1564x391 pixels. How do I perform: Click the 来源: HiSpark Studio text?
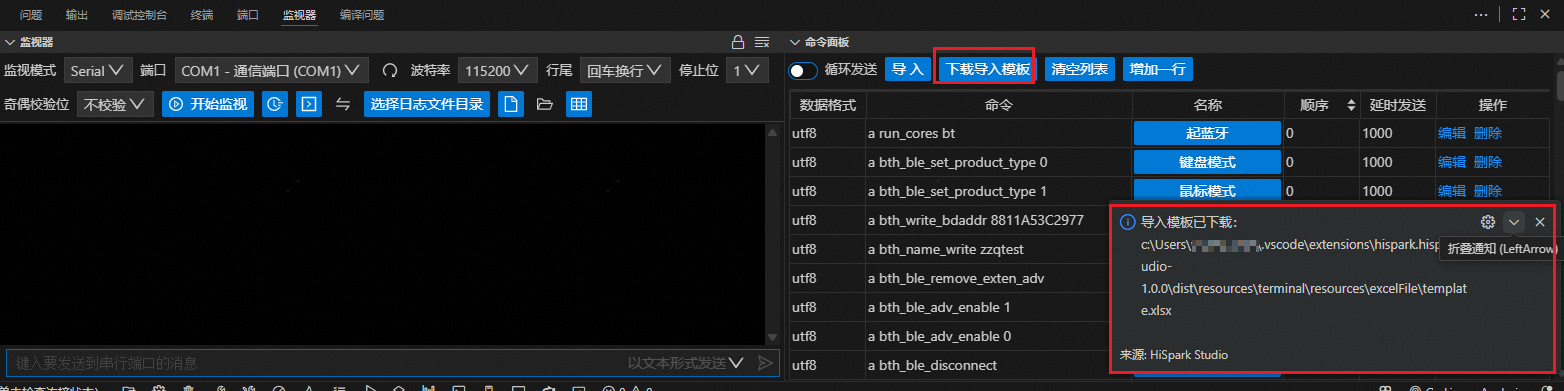click(1174, 354)
